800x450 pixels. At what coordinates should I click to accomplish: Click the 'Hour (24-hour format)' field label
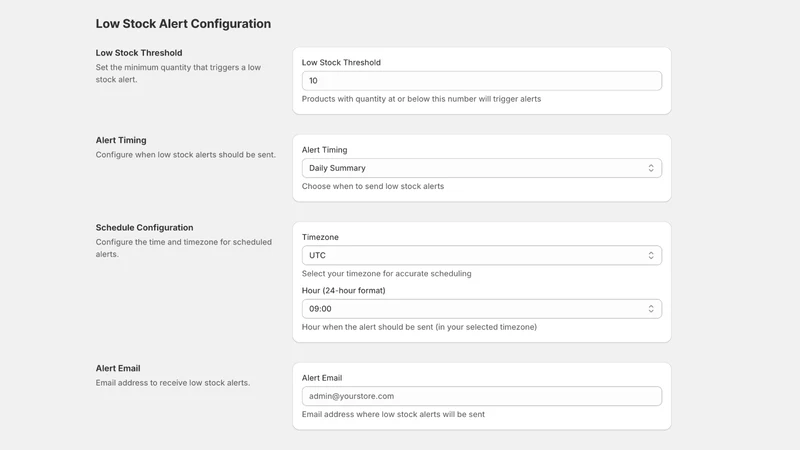tap(343, 290)
